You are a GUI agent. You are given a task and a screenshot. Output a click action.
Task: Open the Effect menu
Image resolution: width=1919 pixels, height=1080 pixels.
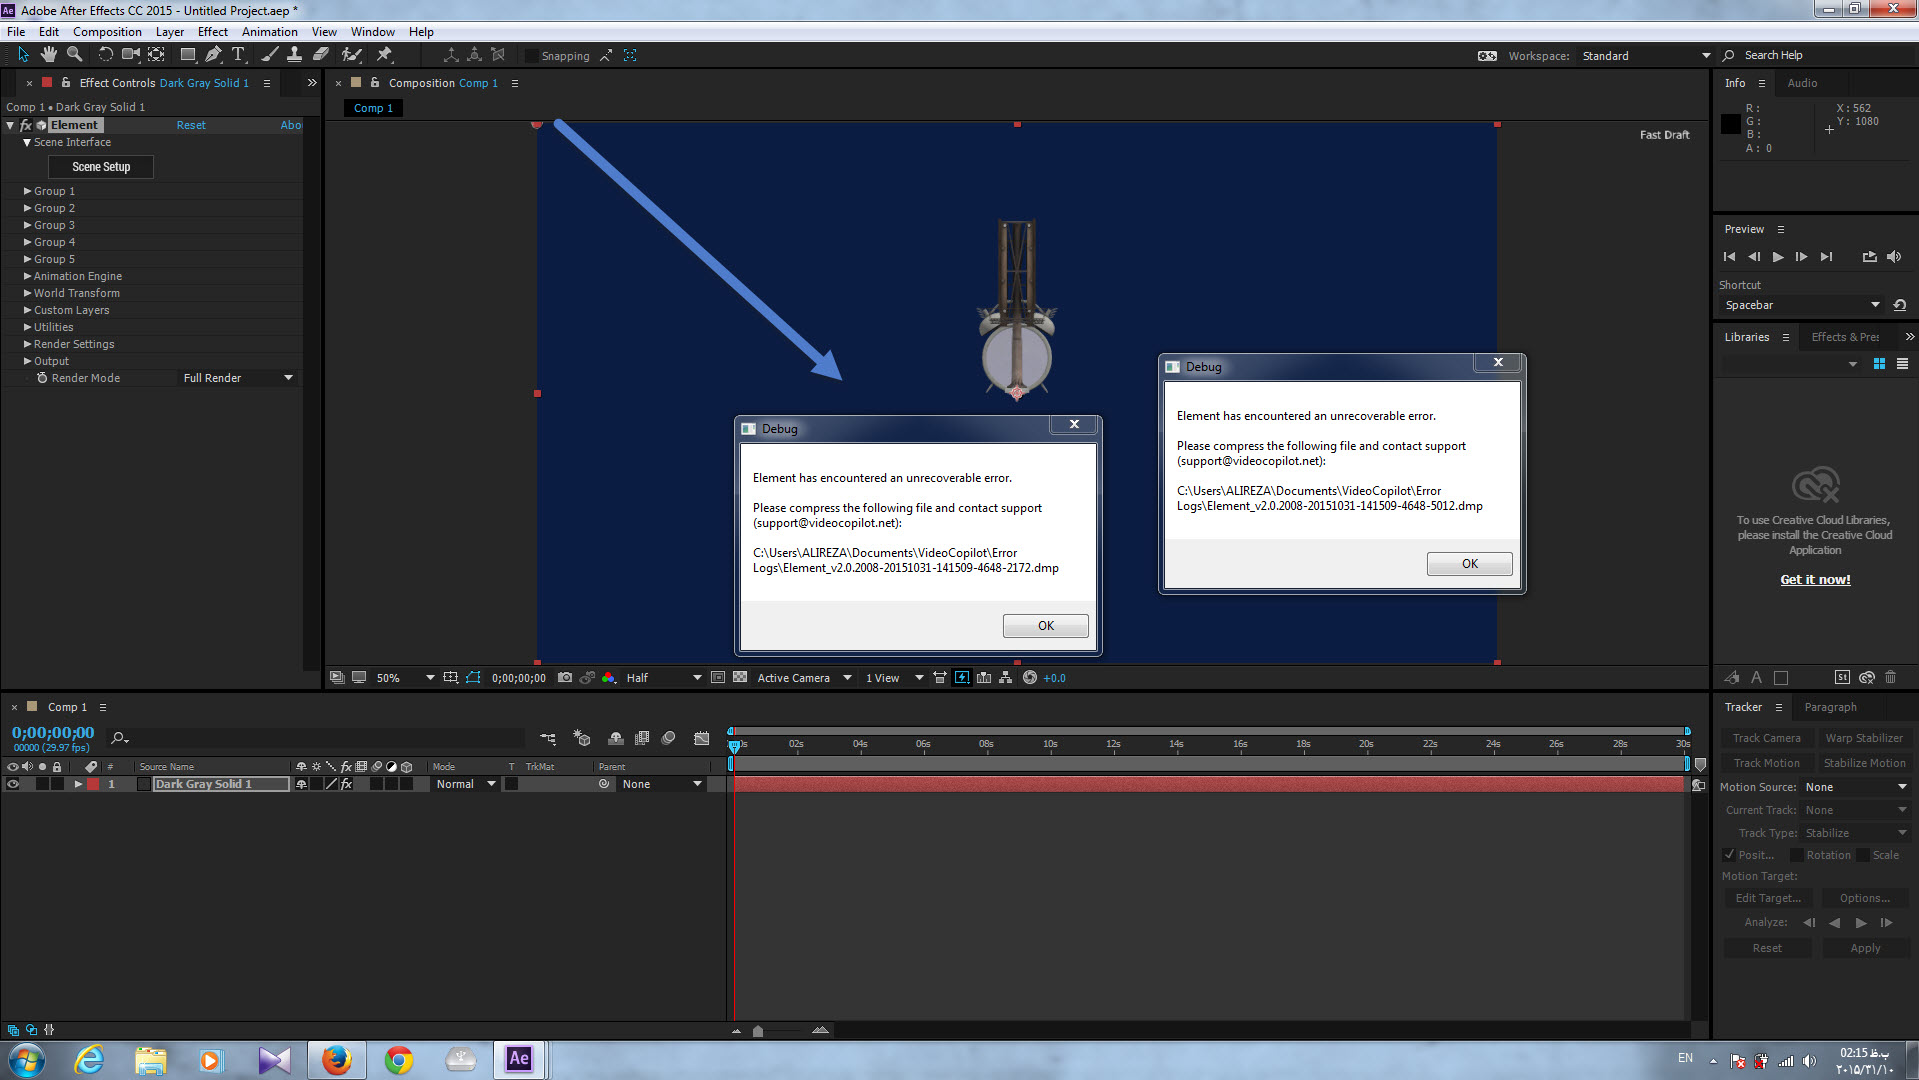pos(213,32)
